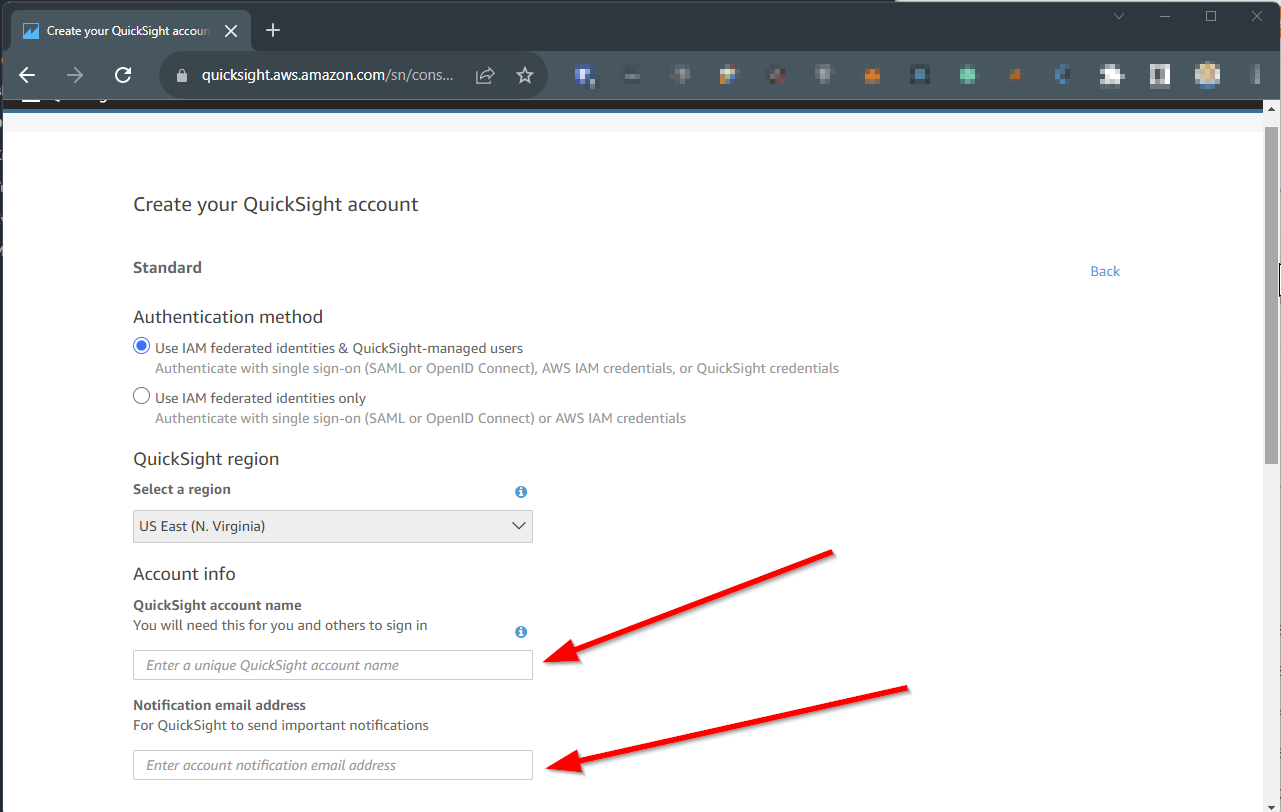
Task: Click the info icon beside QuickSight account name
Action: (x=520, y=632)
